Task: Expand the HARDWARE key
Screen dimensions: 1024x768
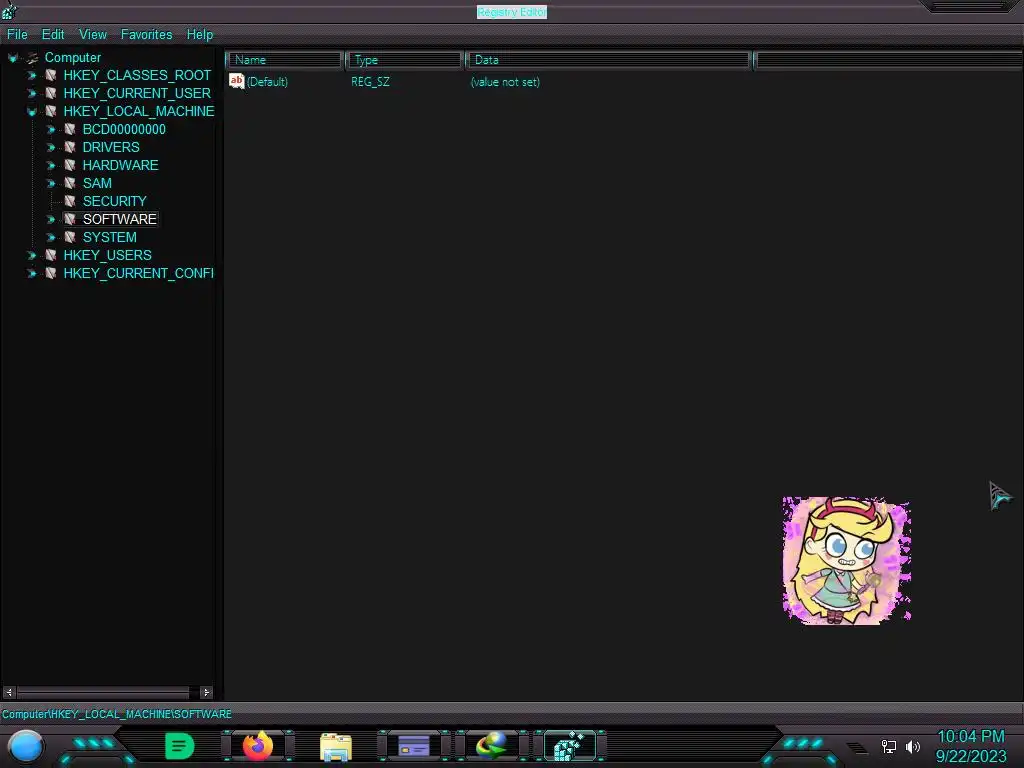Action: tap(50, 165)
